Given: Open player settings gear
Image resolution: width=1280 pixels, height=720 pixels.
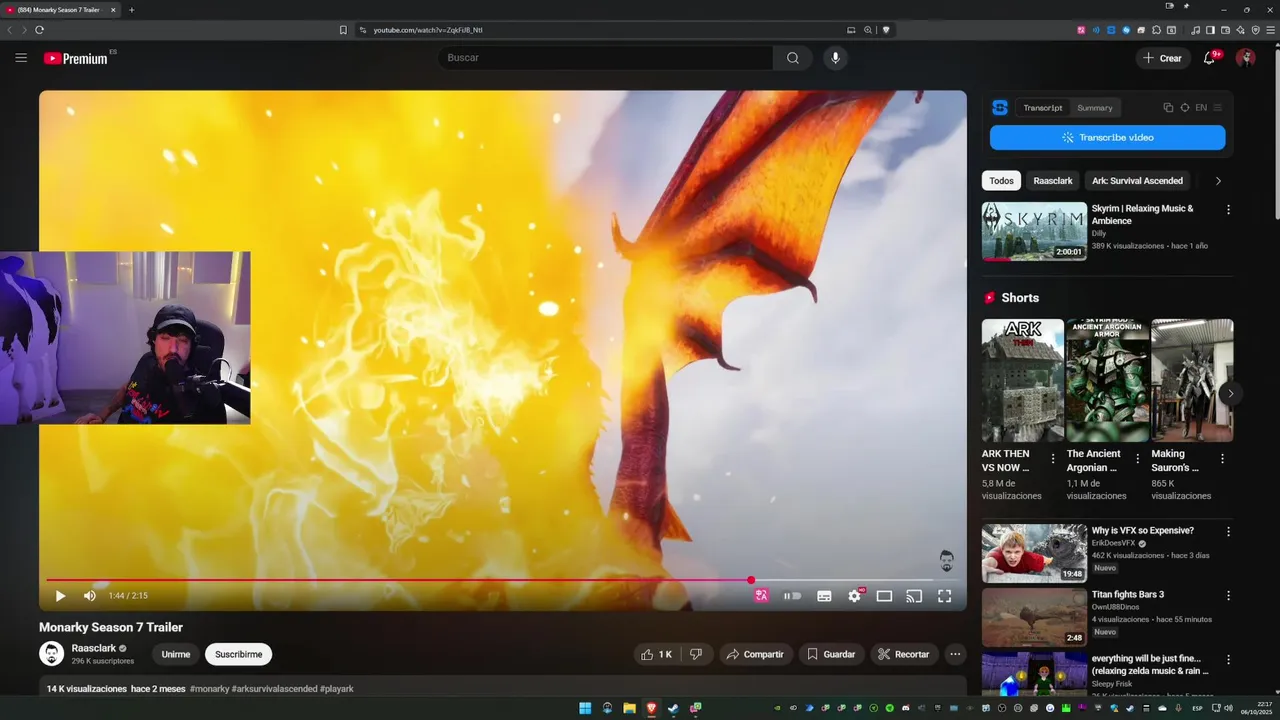Looking at the screenshot, I should (855, 596).
